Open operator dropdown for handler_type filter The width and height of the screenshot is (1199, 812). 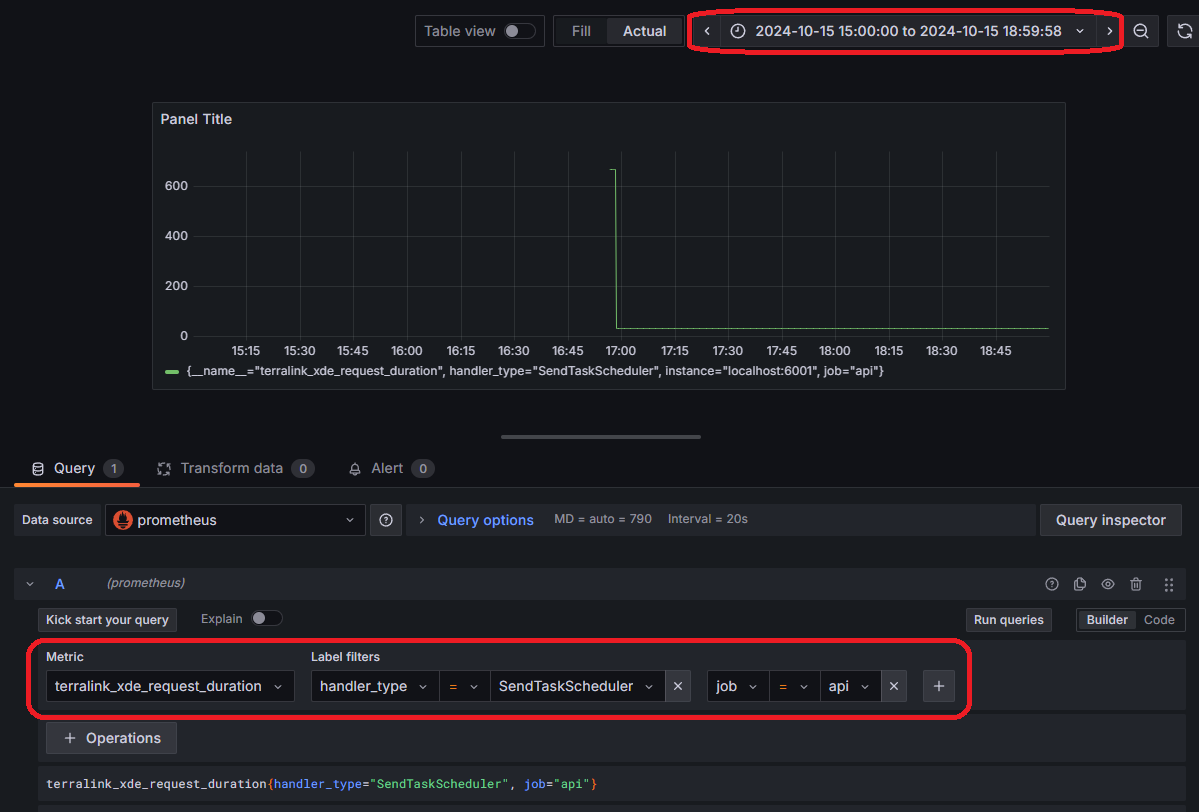tap(464, 686)
